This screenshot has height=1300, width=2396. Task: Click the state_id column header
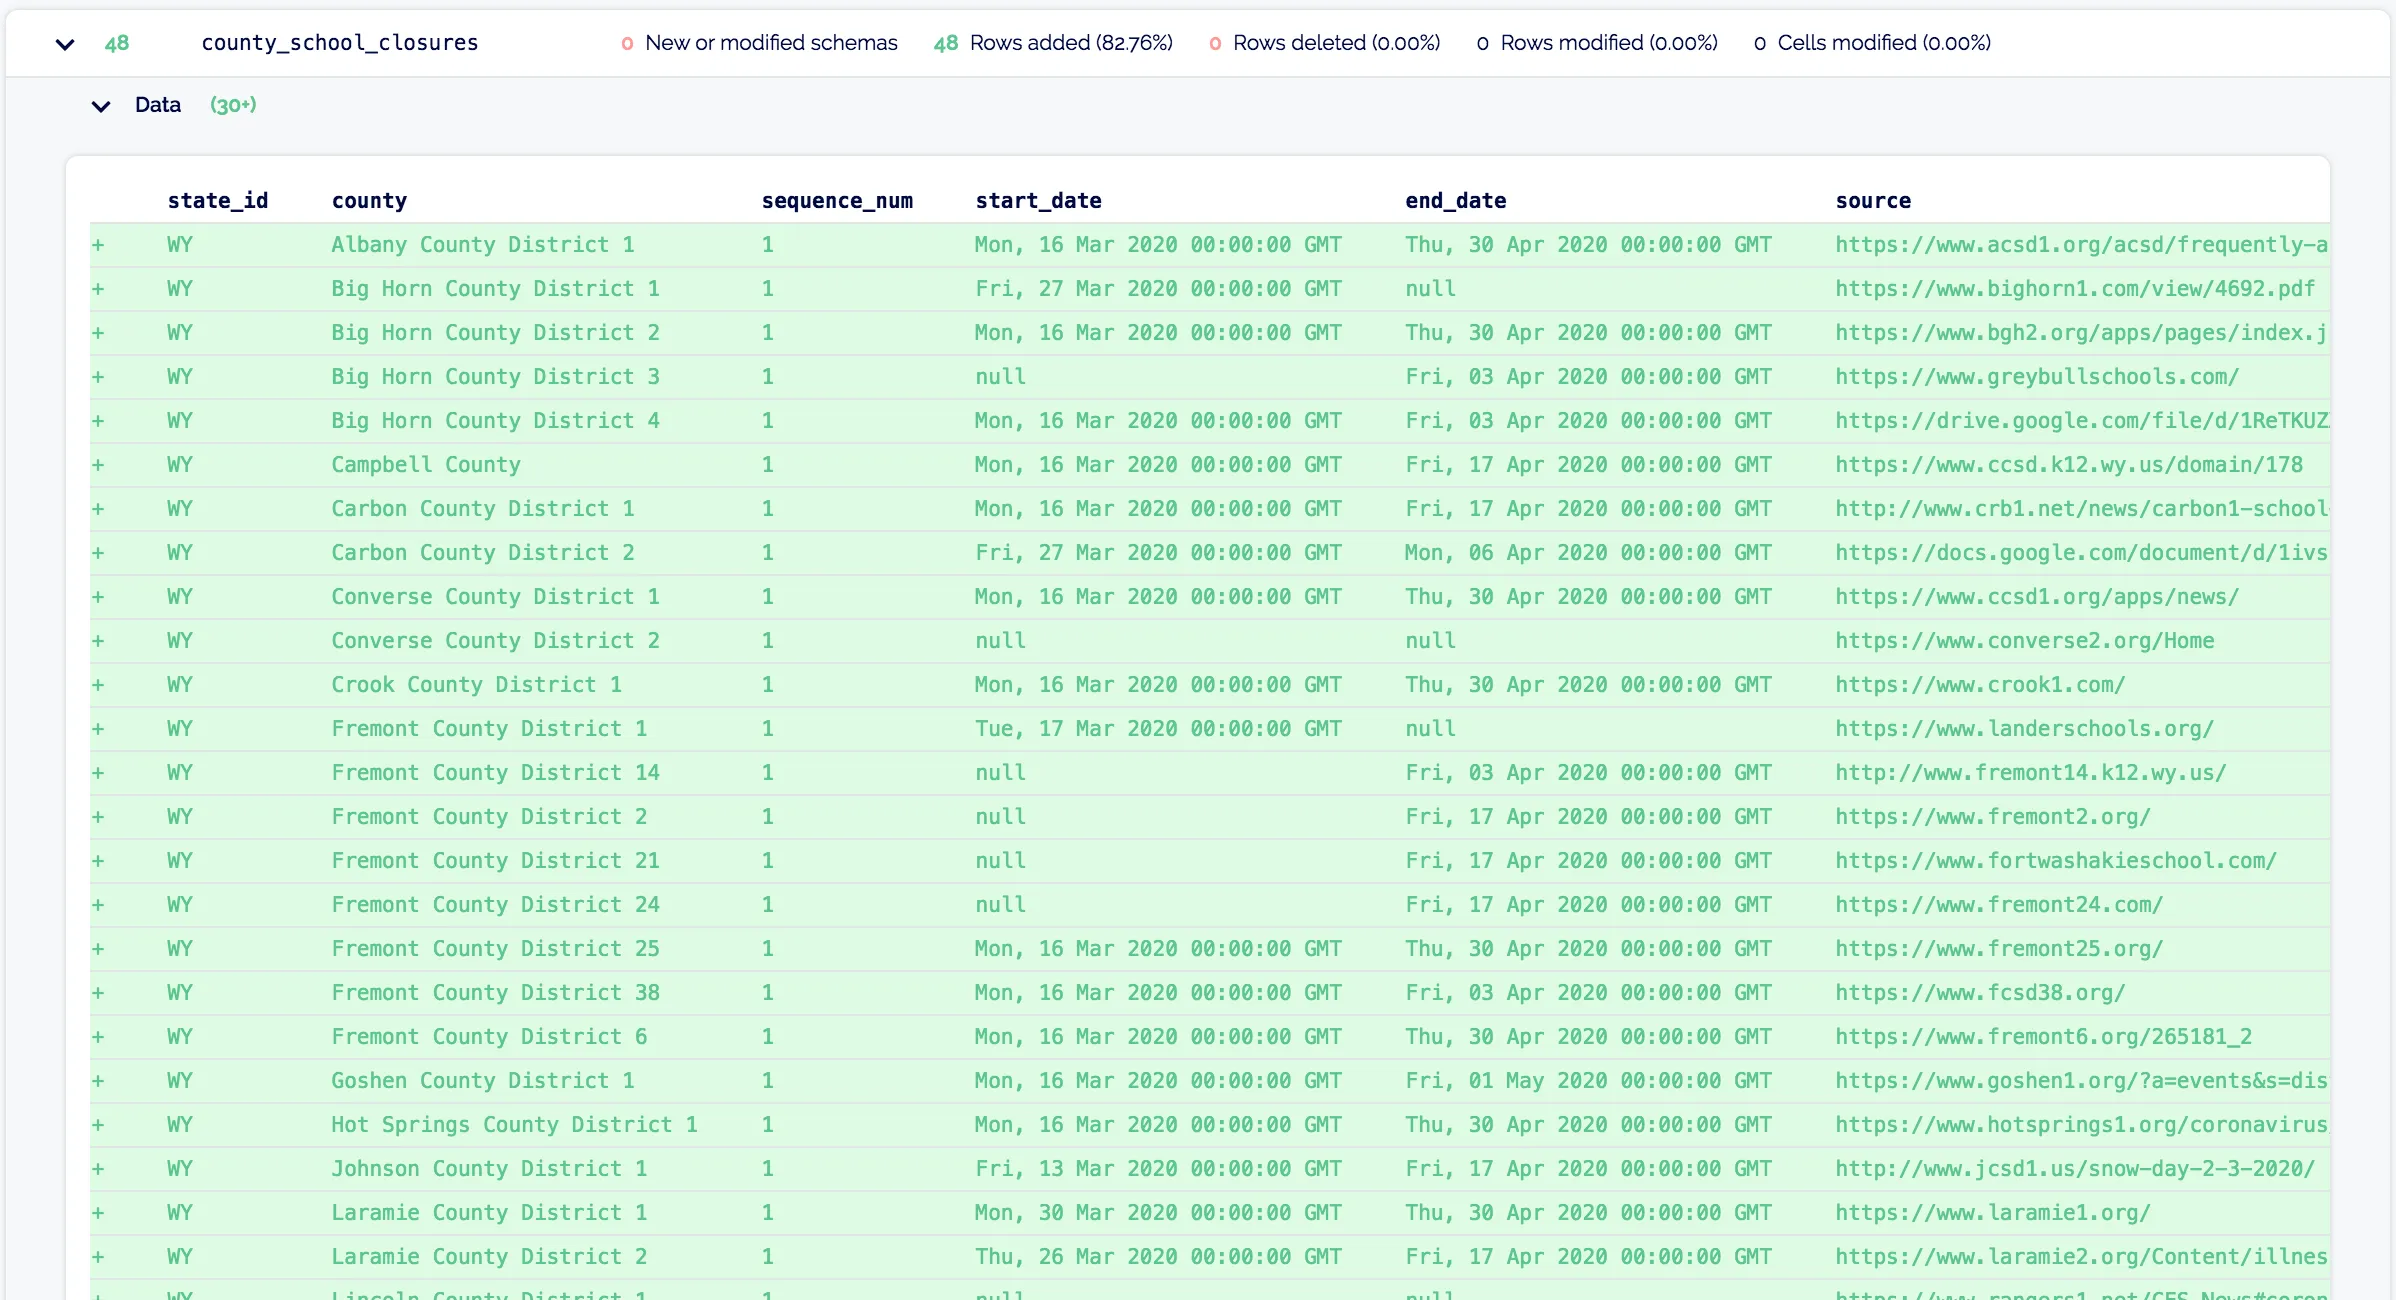(218, 201)
